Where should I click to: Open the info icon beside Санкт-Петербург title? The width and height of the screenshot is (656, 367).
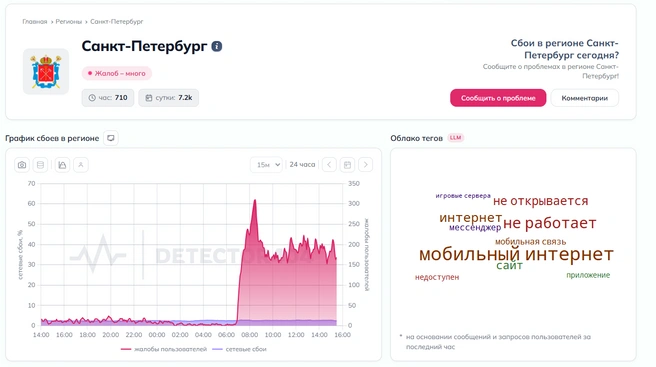point(217,46)
